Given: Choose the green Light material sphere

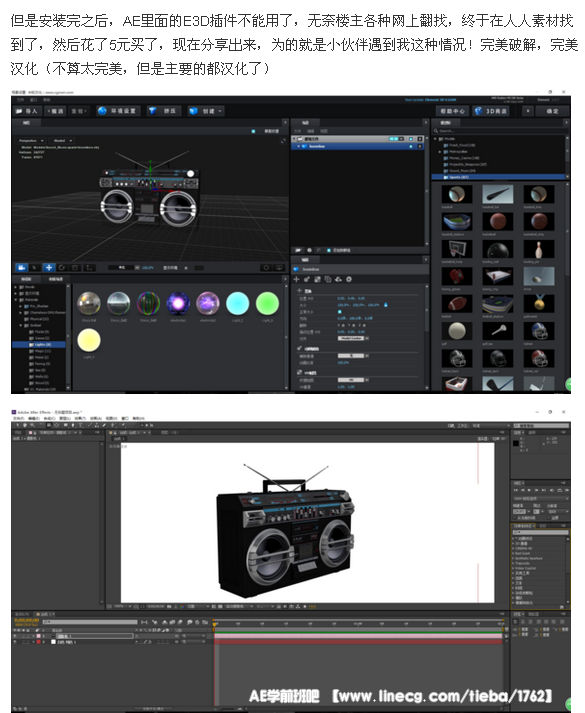Looking at the screenshot, I should click(267, 303).
